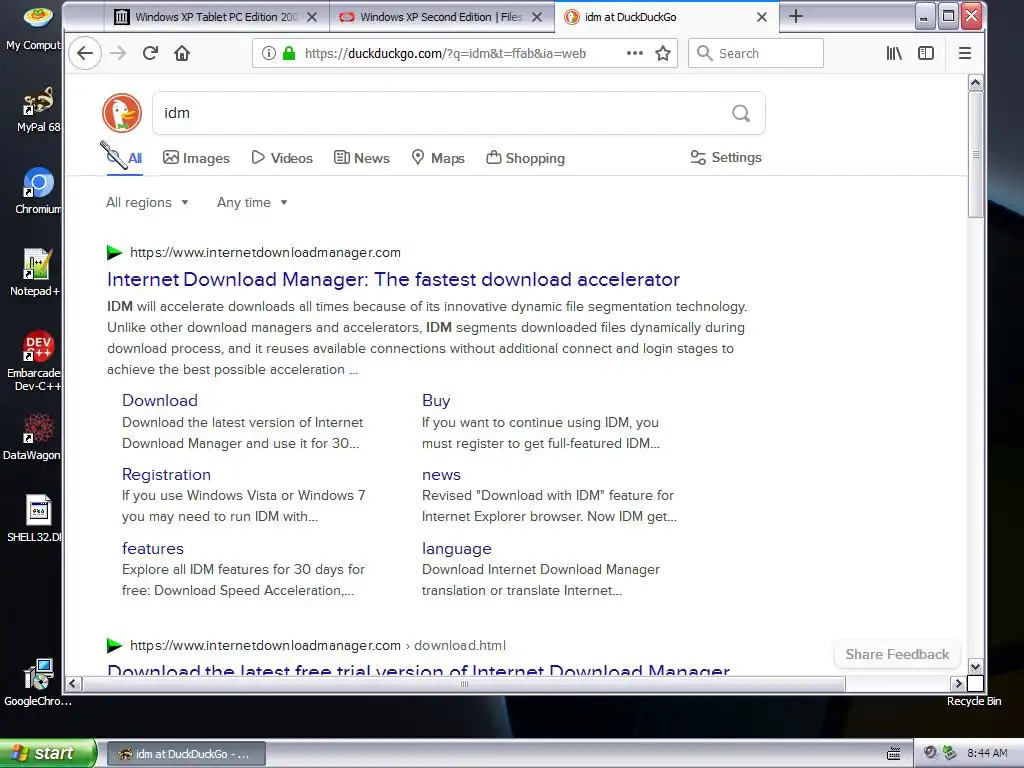Click the vertical scrollbar thumb
This screenshot has height=768, width=1024.
(x=976, y=154)
